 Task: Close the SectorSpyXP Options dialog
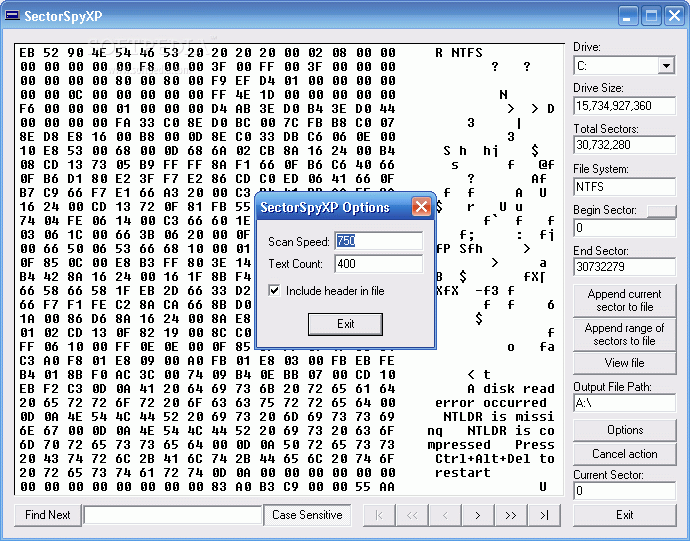point(421,206)
